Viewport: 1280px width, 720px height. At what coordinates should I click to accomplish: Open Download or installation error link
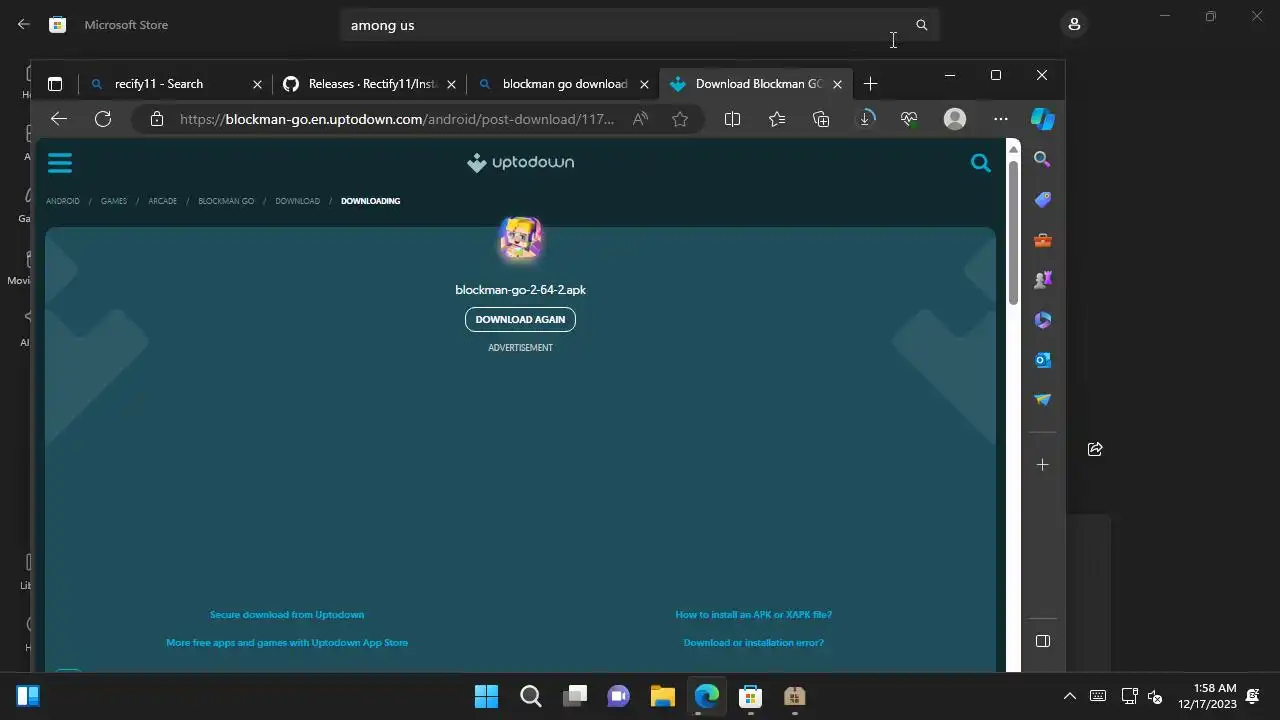coord(753,643)
